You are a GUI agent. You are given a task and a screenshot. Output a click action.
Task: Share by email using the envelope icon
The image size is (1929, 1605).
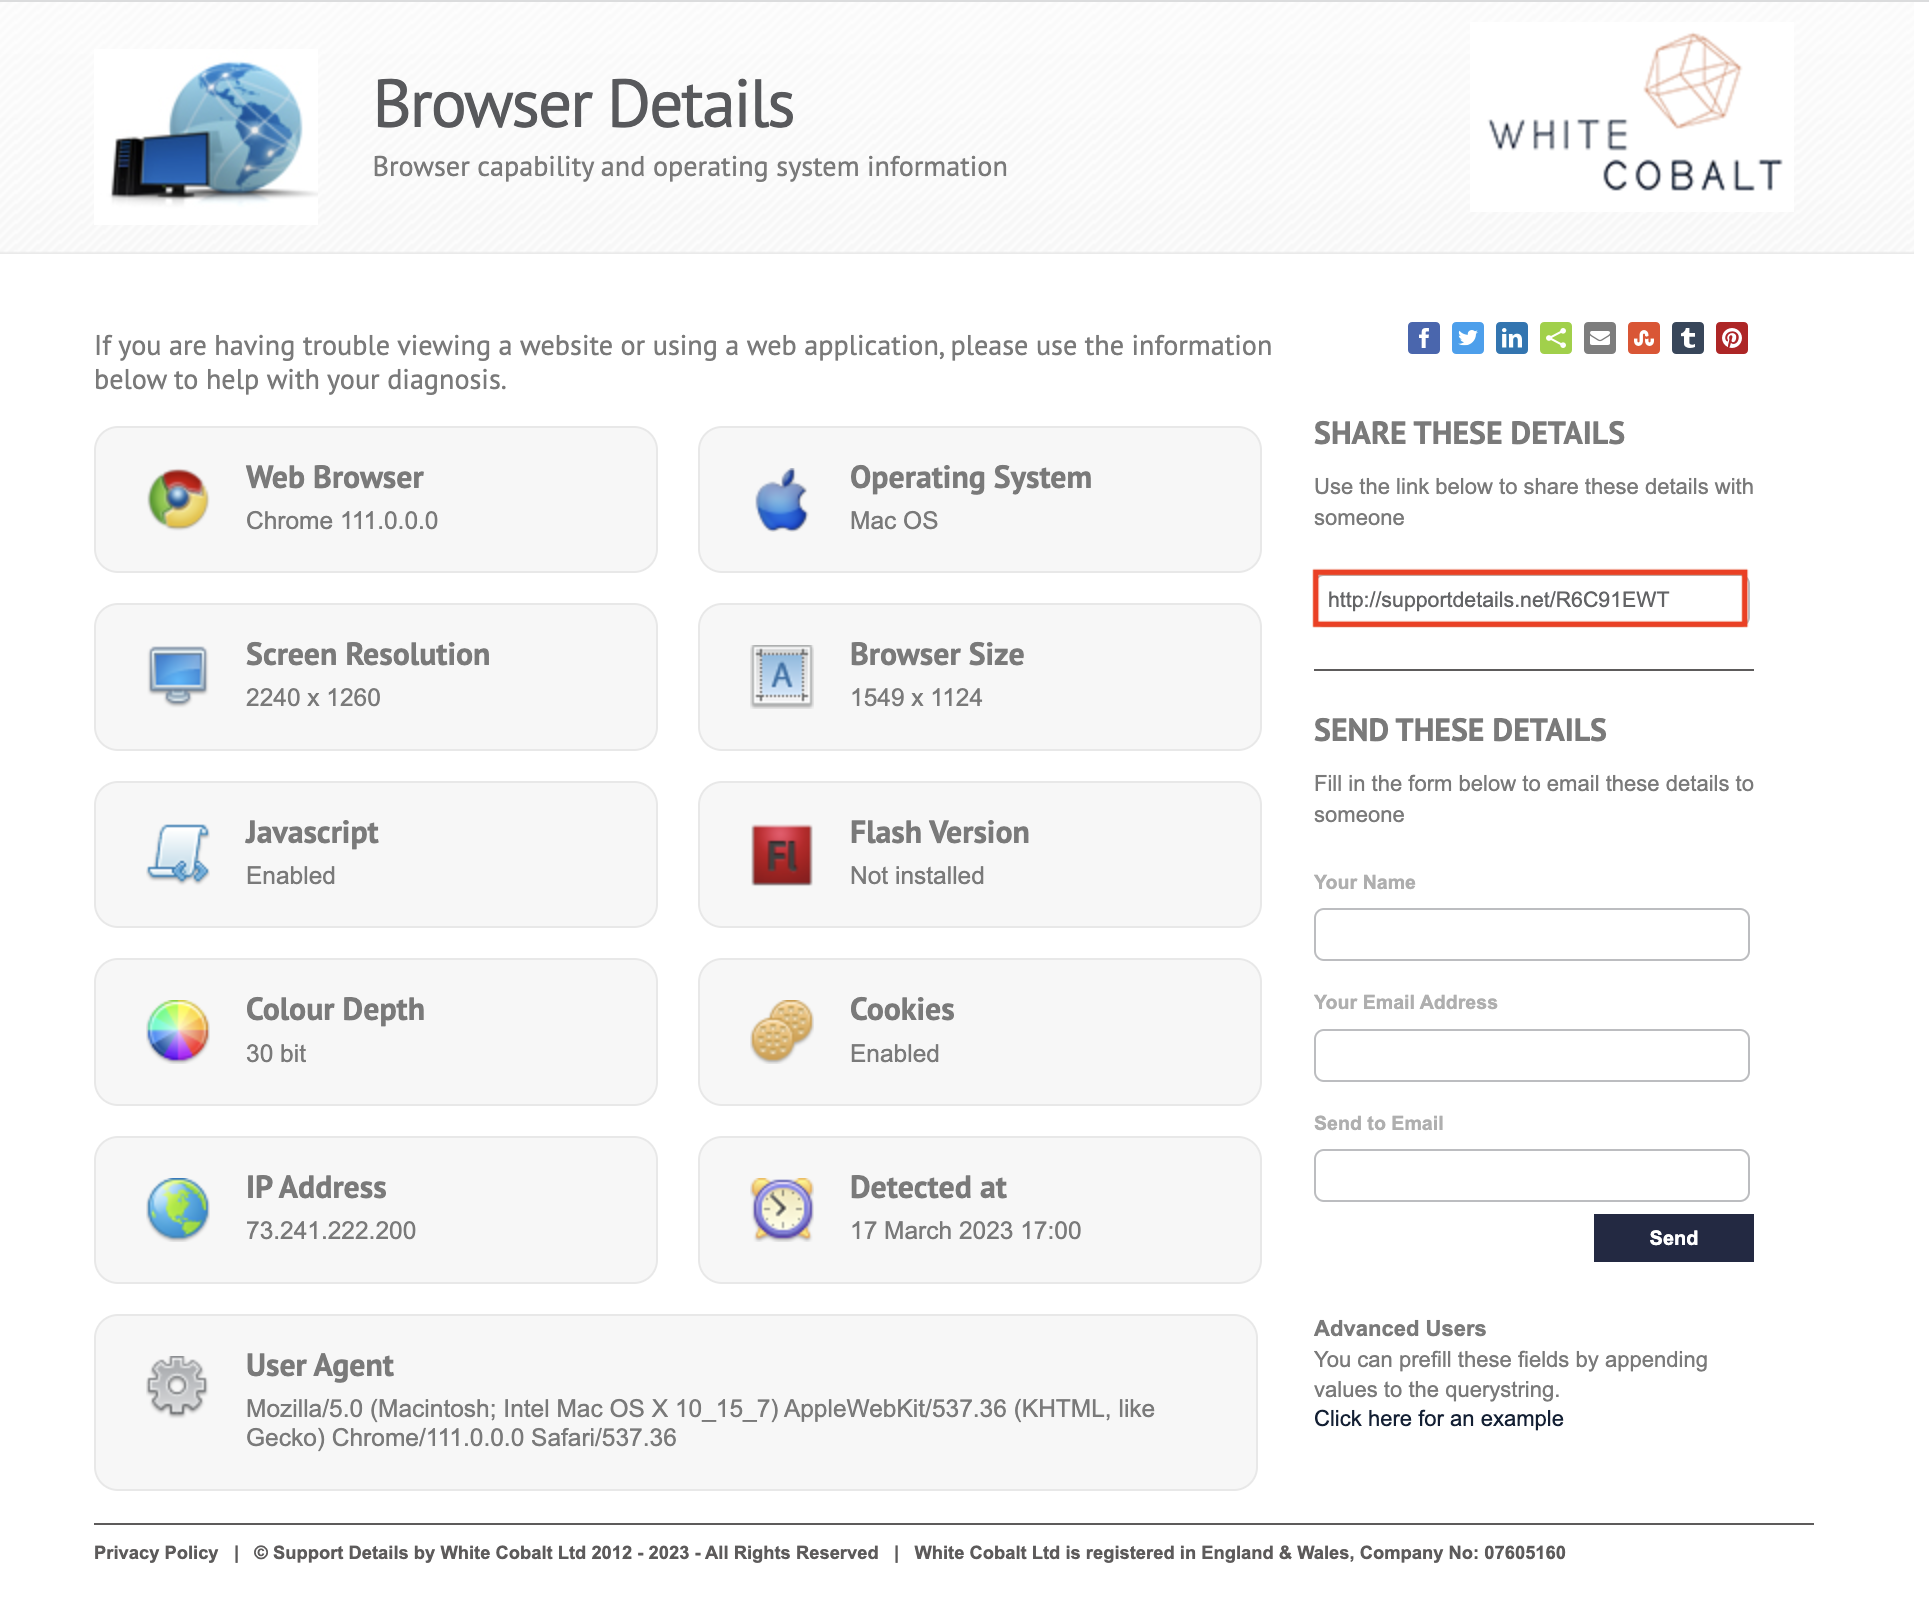pos(1599,338)
